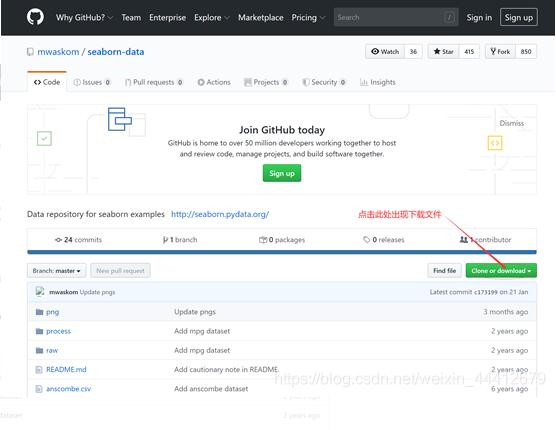The image size is (556, 430).
Task: Fork the repository
Action: click(x=500, y=52)
